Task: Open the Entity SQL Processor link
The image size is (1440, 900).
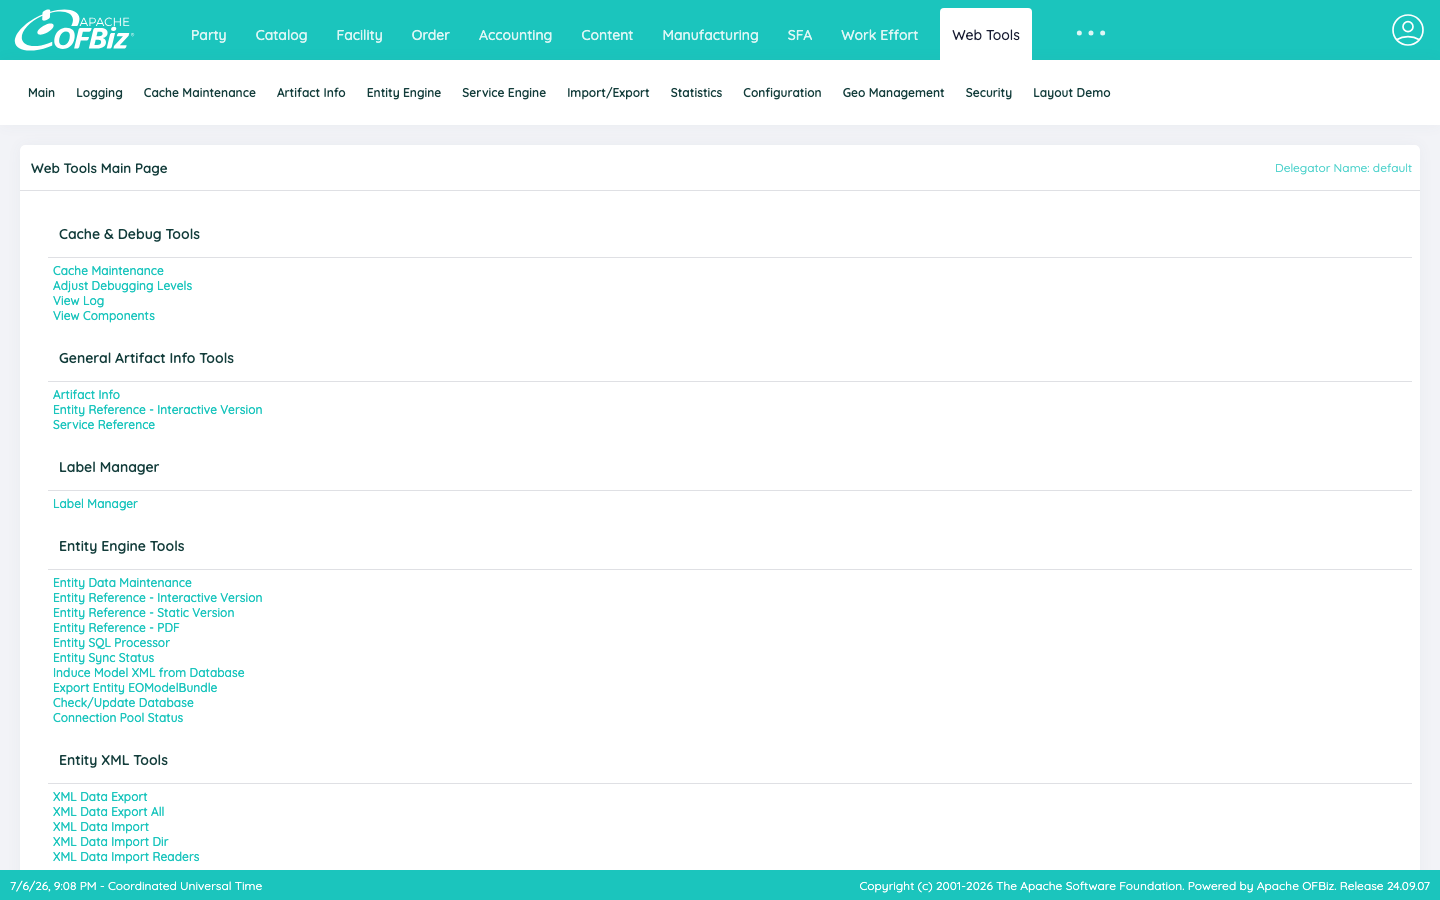Action: coord(111,643)
